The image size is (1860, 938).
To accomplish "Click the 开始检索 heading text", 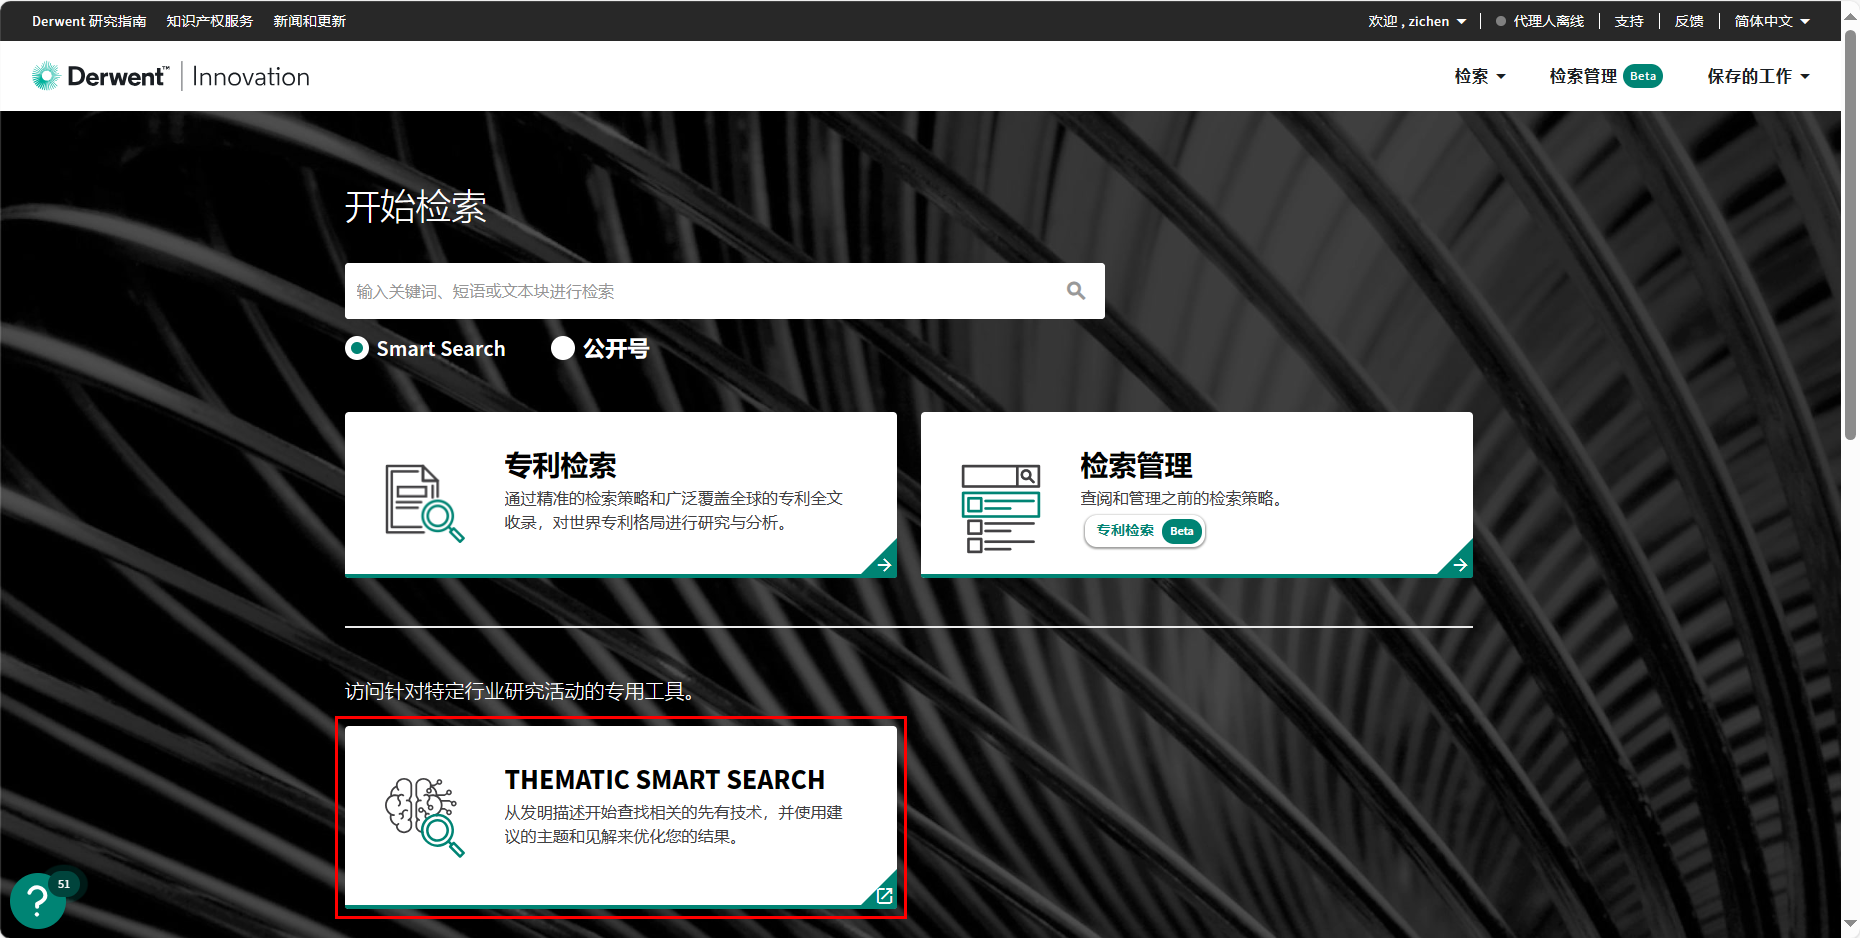I will (416, 207).
